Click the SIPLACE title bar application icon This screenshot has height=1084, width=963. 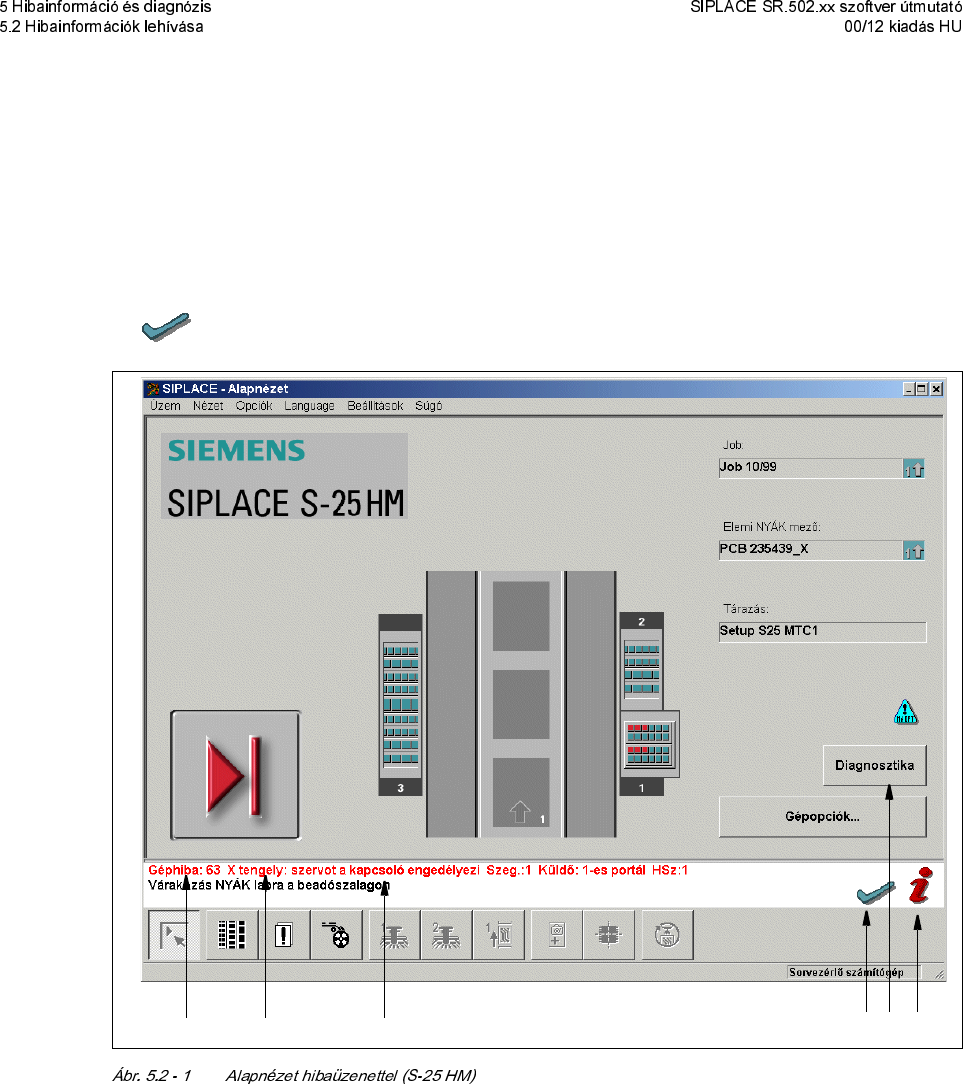coord(153,389)
